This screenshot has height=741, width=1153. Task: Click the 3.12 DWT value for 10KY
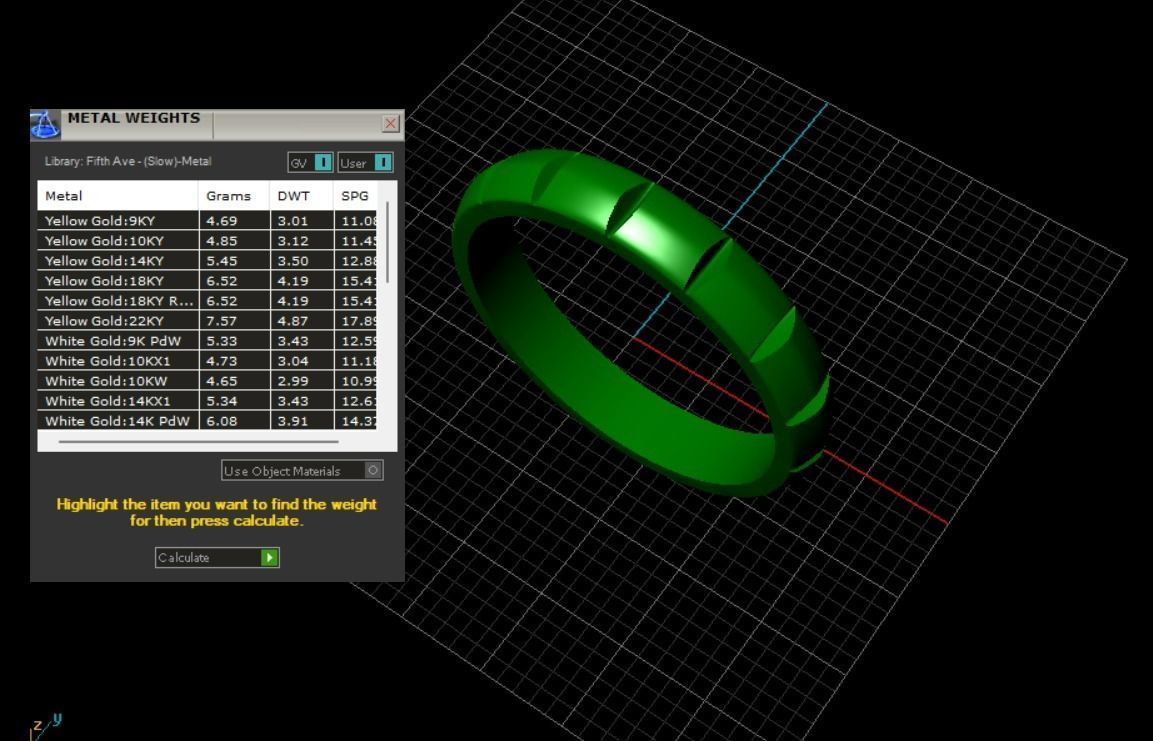coord(293,240)
